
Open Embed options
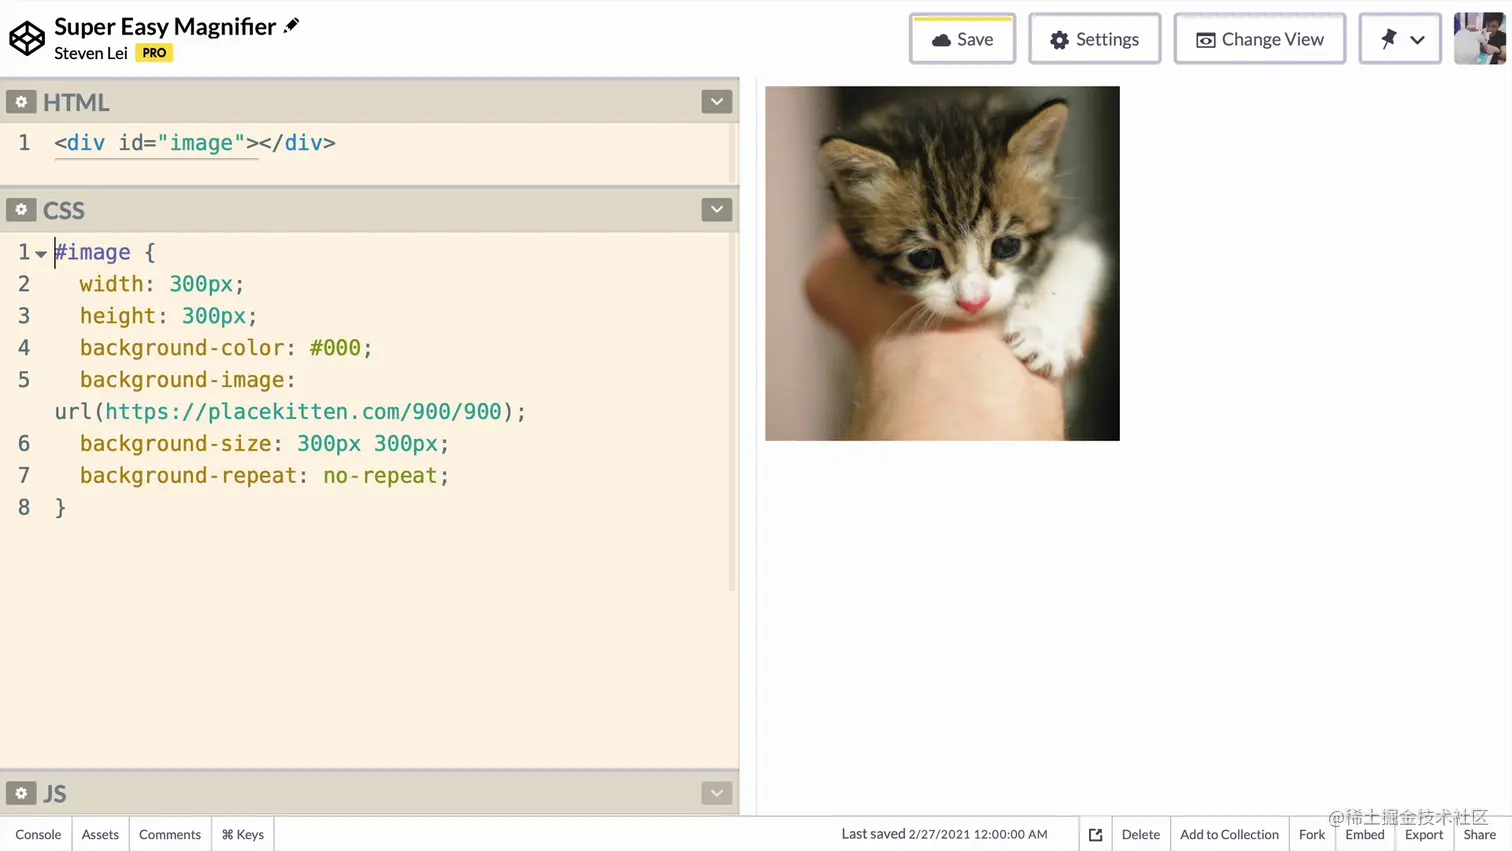1364,834
